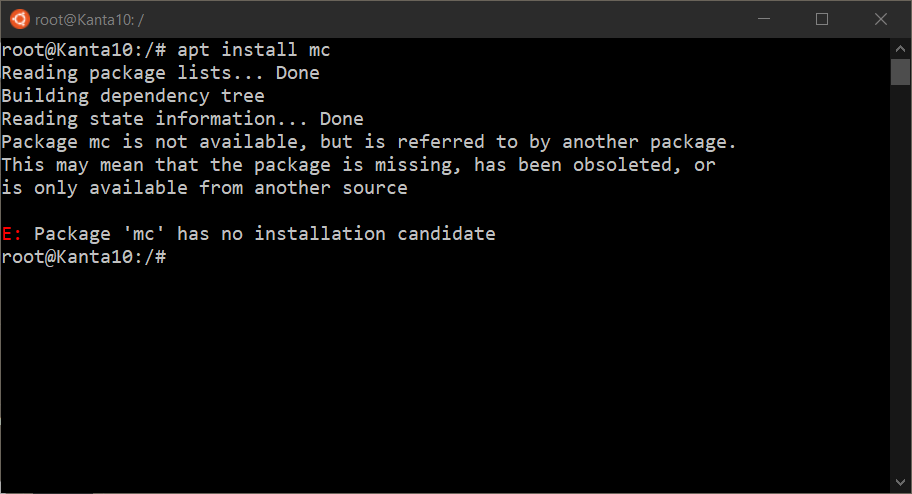Click the 'apt install mc' command text
The height and width of the screenshot is (494, 912).
tap(254, 50)
